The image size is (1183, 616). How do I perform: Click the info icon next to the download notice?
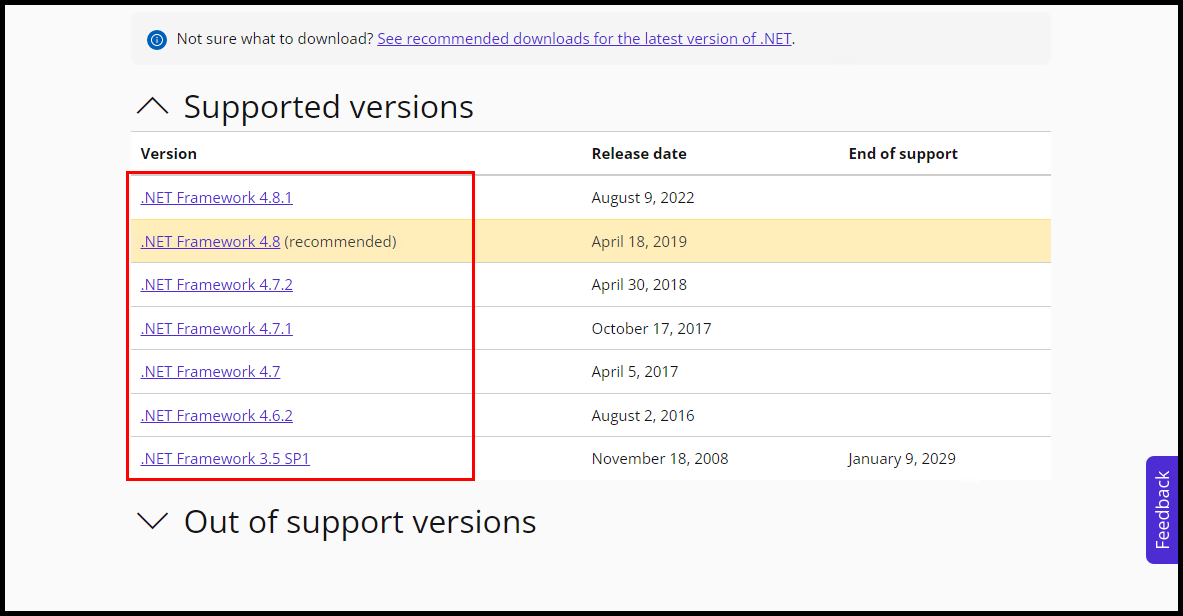point(156,39)
